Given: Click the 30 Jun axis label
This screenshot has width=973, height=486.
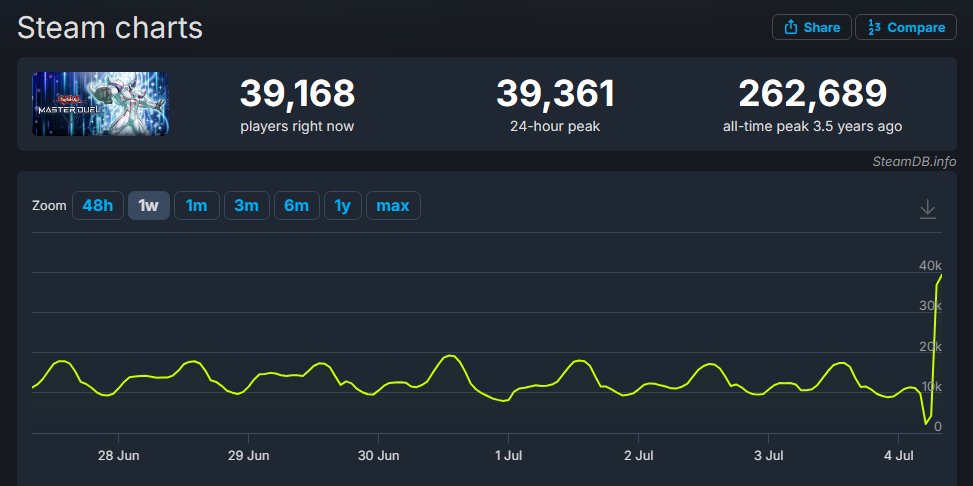Looking at the screenshot, I should [x=378, y=456].
